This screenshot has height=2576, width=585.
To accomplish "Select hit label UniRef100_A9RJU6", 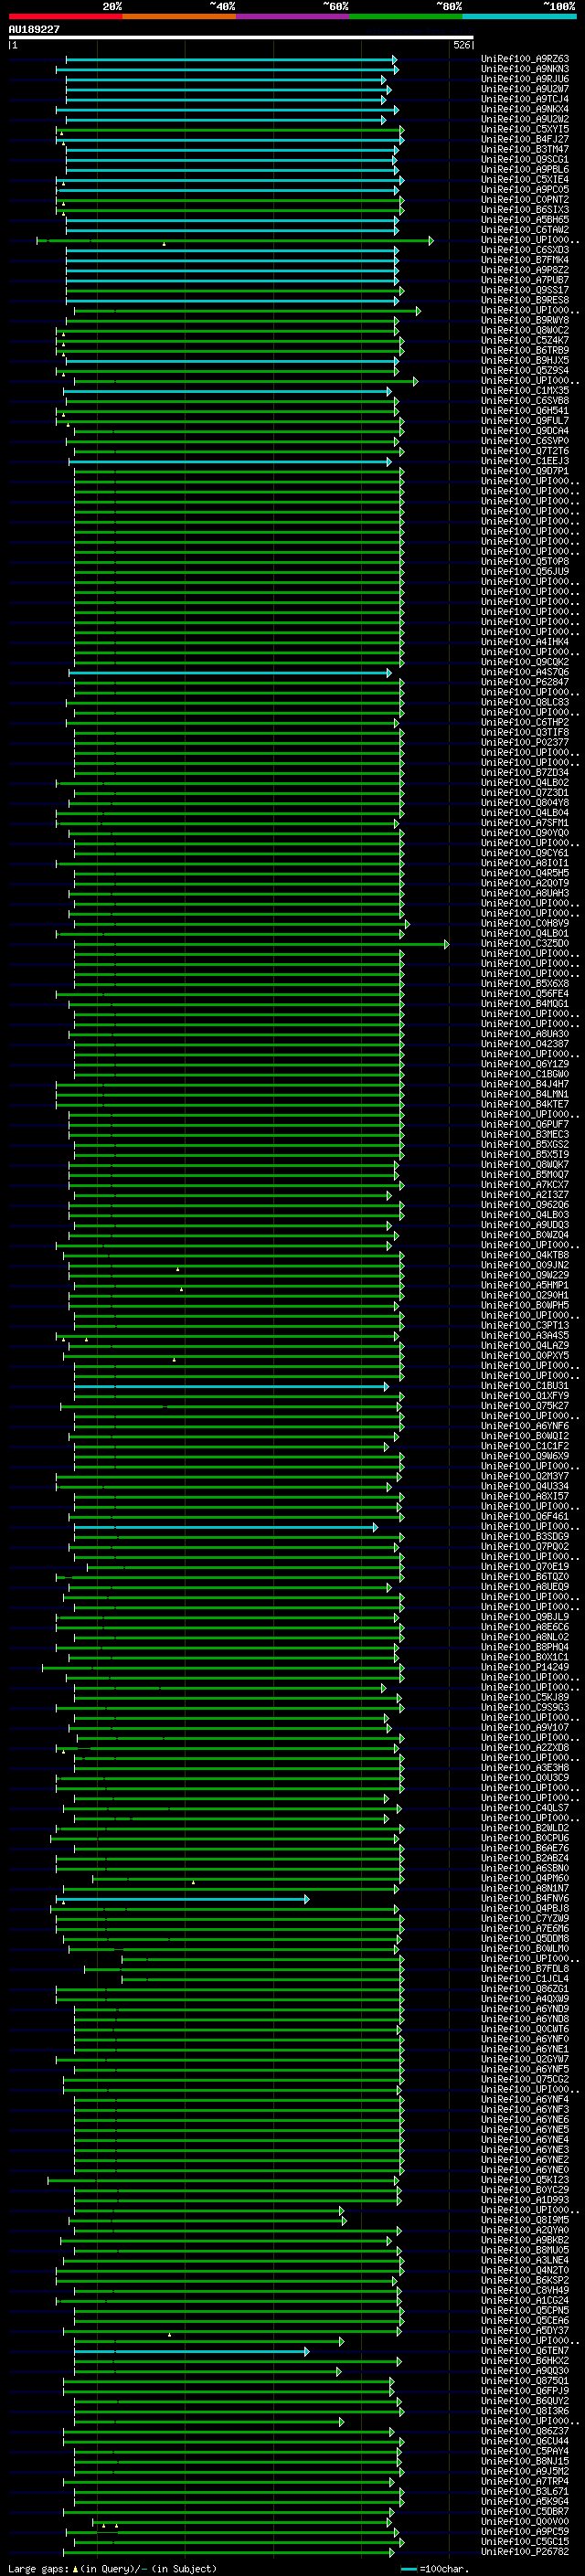I will [x=525, y=79].
